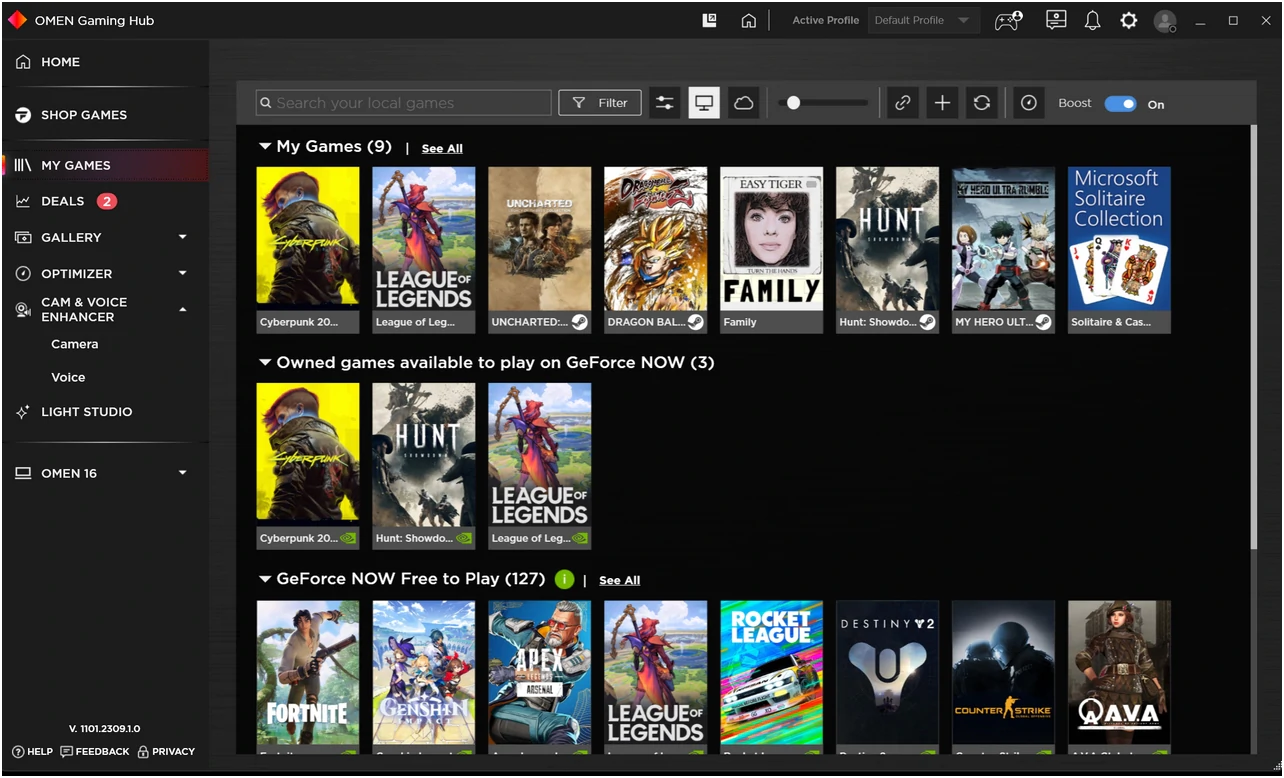Open the UNCHARTED game tile

[540, 249]
